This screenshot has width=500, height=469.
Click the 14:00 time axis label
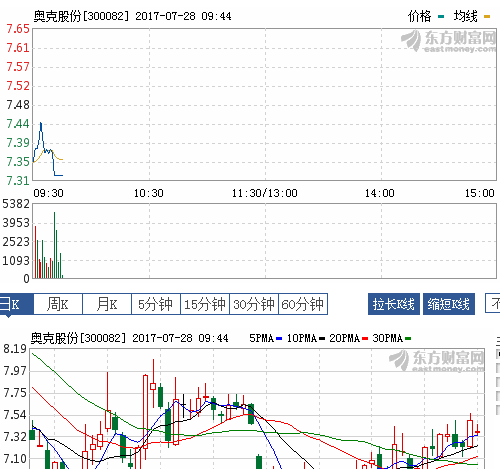coord(380,193)
